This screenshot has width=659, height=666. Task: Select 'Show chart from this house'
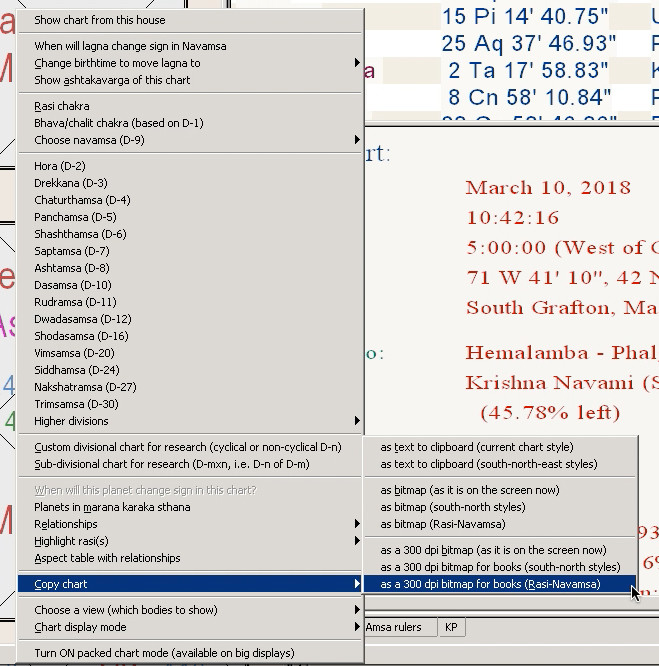(x=100, y=20)
